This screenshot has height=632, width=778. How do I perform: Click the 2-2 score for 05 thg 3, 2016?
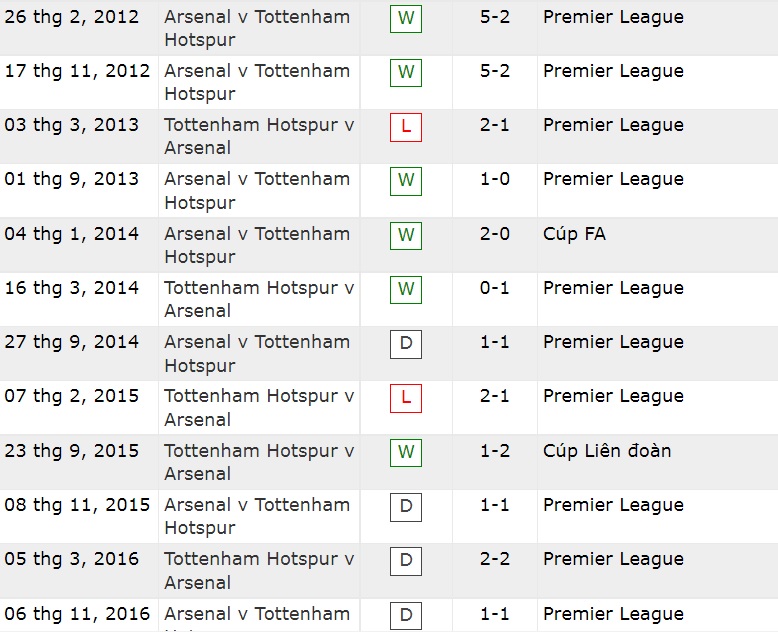tap(495, 560)
